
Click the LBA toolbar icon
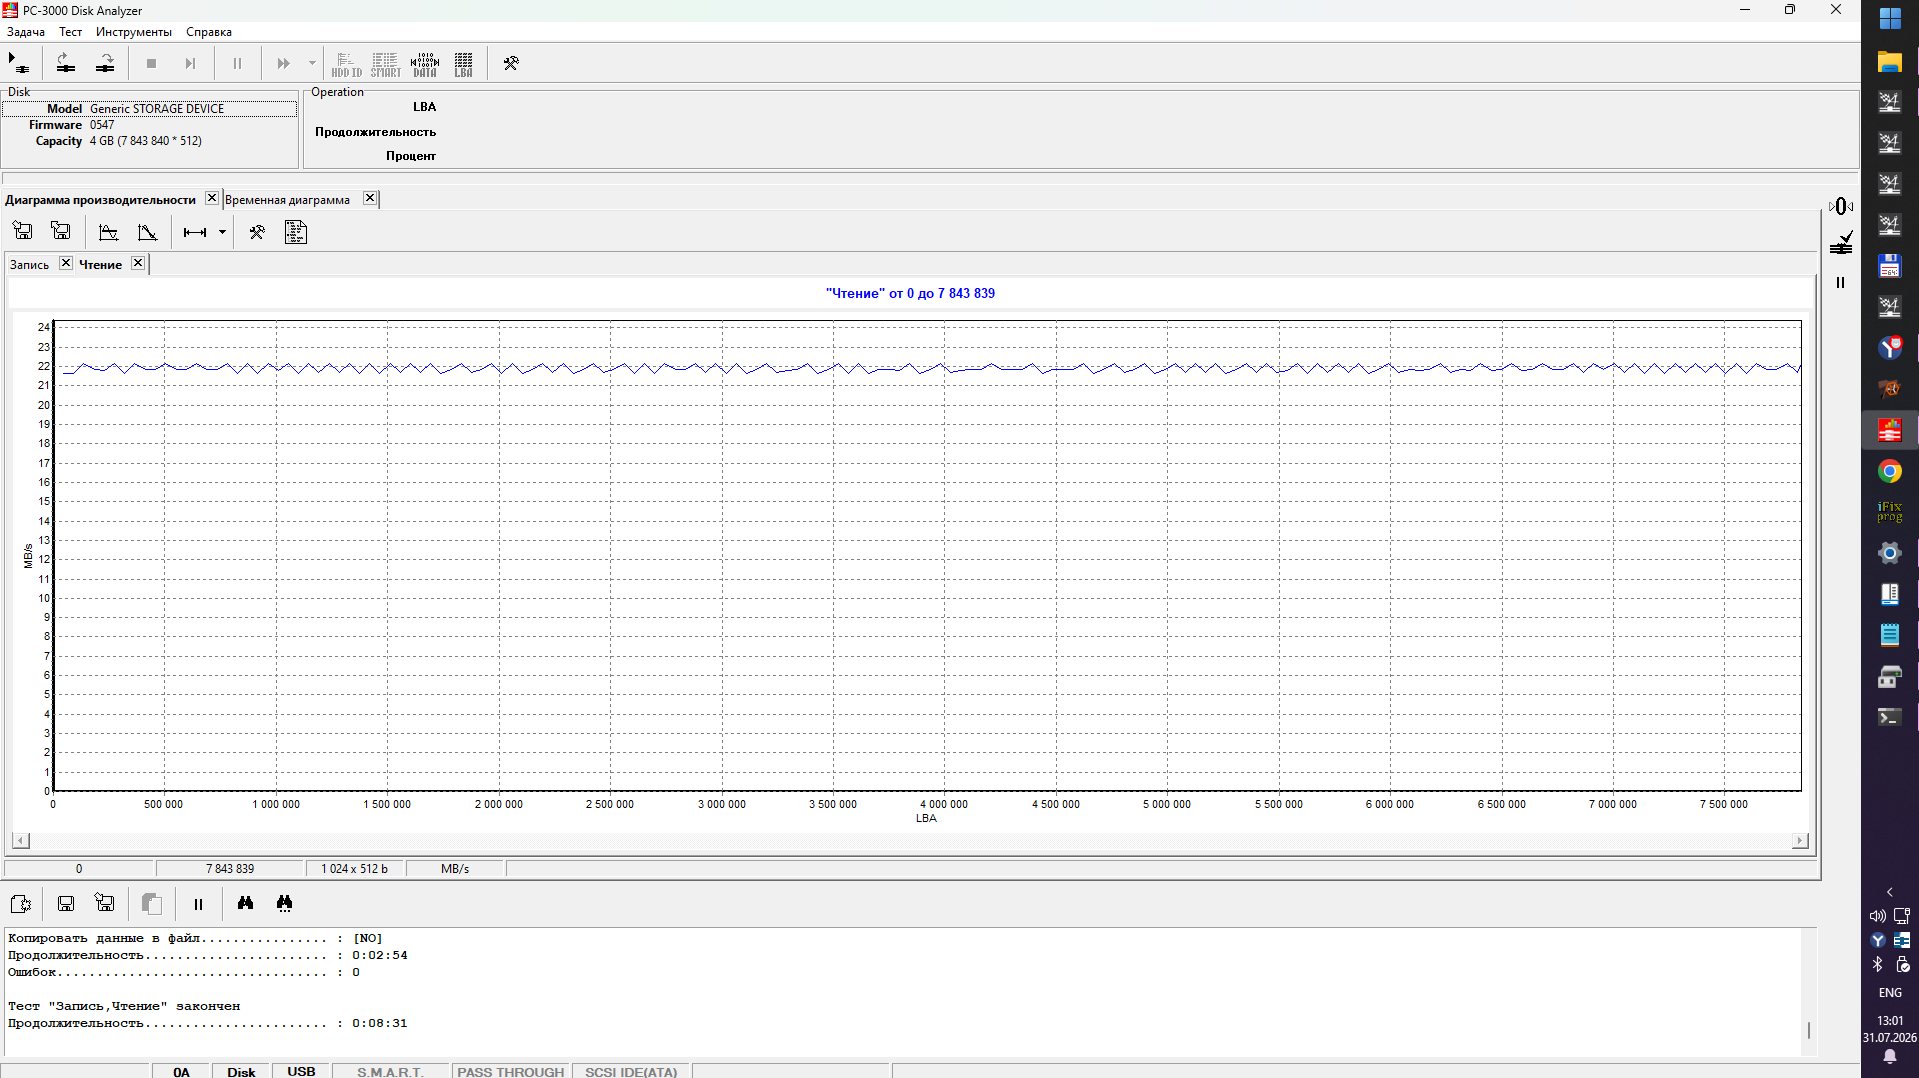coord(463,64)
